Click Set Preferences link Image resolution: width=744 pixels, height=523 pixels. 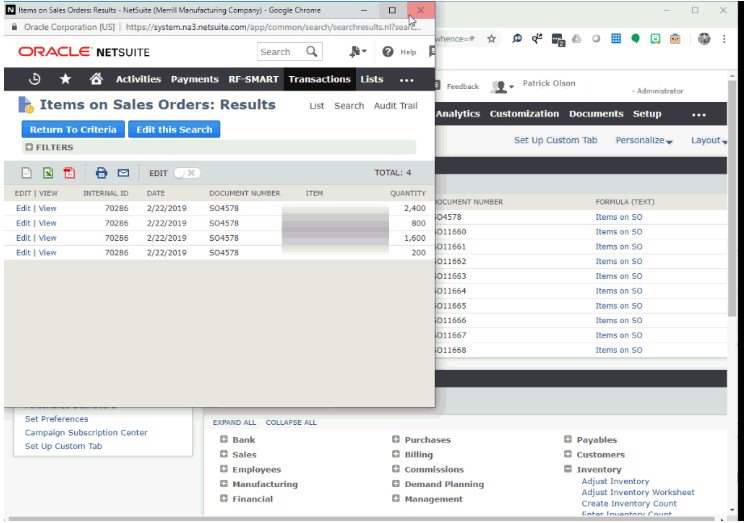coord(56,419)
